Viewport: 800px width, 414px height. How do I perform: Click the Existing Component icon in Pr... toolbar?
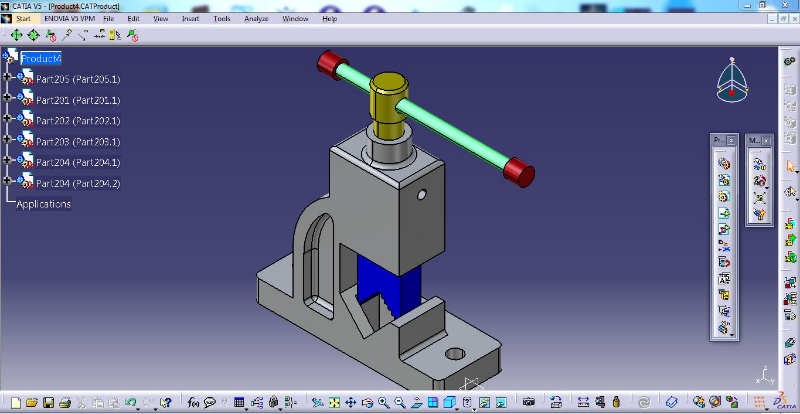click(x=724, y=212)
